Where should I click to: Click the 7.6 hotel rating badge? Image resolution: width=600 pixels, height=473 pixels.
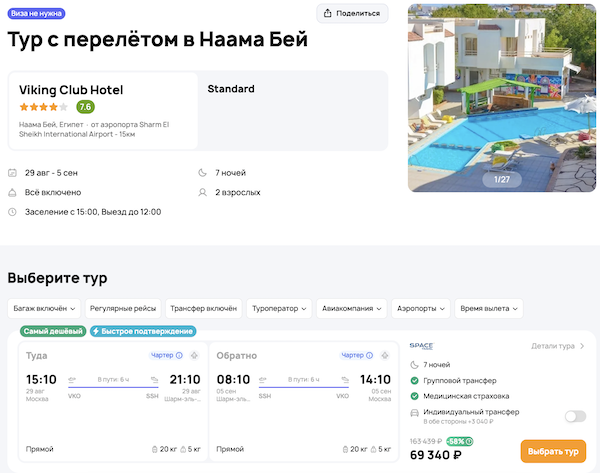tap(85, 107)
